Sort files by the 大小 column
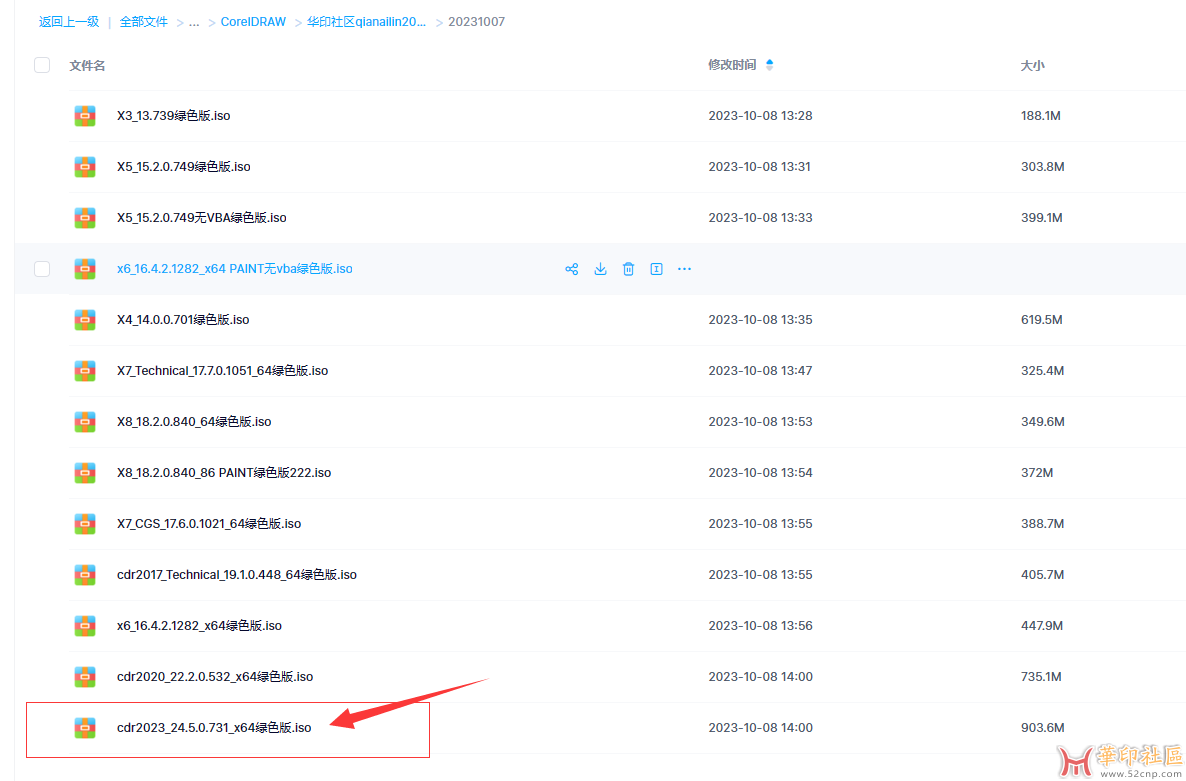The height and width of the screenshot is (781, 1186). tap(1032, 66)
